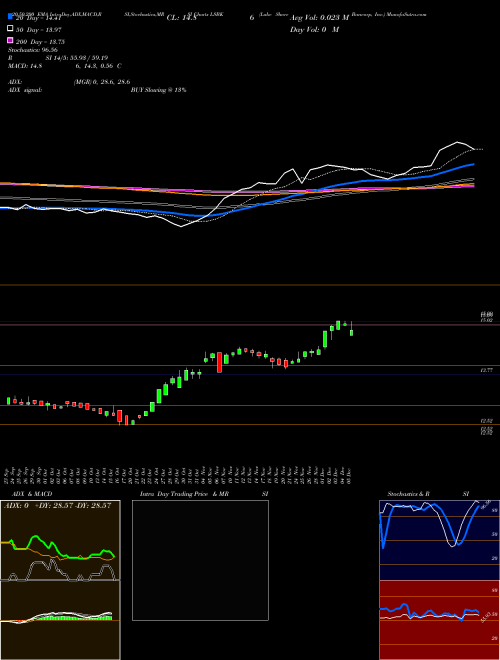
Task: Click the 'Stochastics: 96.56' readout
Action: tap(32, 50)
